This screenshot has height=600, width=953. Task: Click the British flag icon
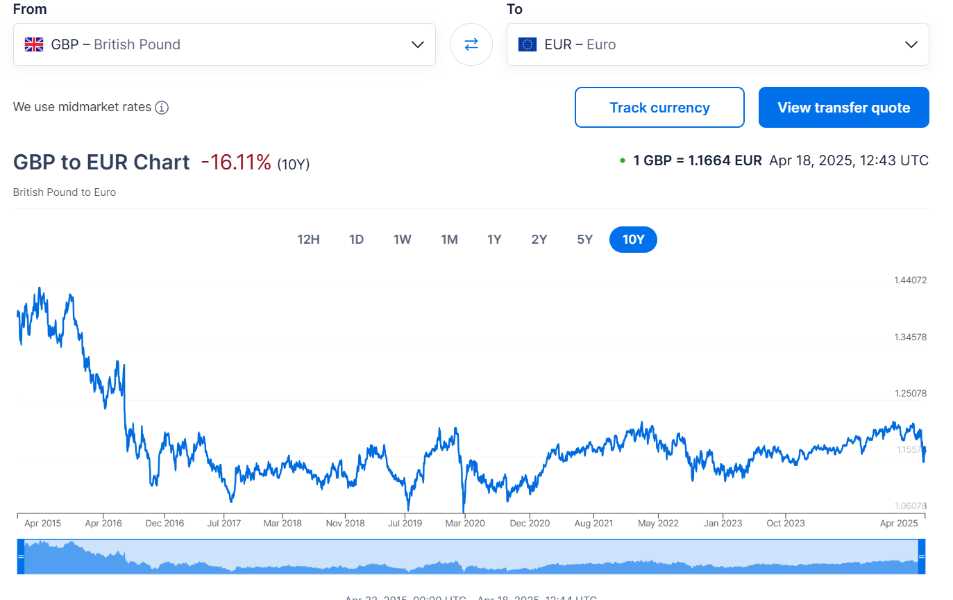[34, 44]
